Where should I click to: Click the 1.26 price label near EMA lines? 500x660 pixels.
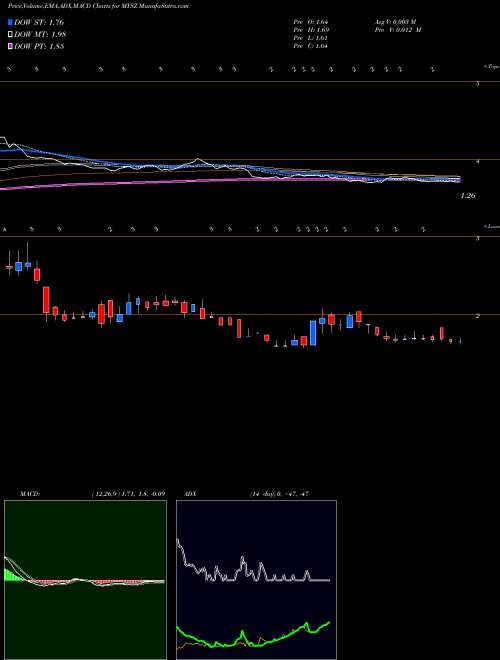pos(468,196)
